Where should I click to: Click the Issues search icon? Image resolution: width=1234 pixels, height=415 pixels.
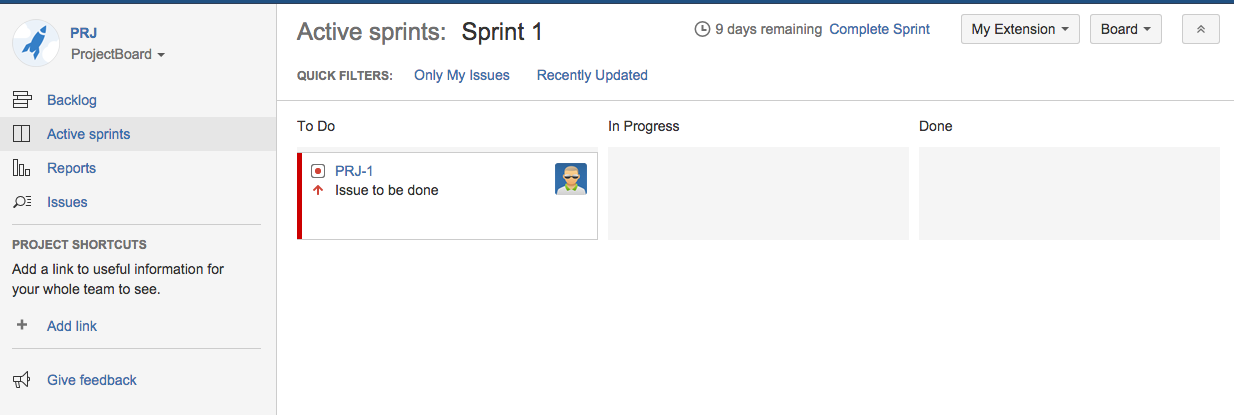point(22,202)
